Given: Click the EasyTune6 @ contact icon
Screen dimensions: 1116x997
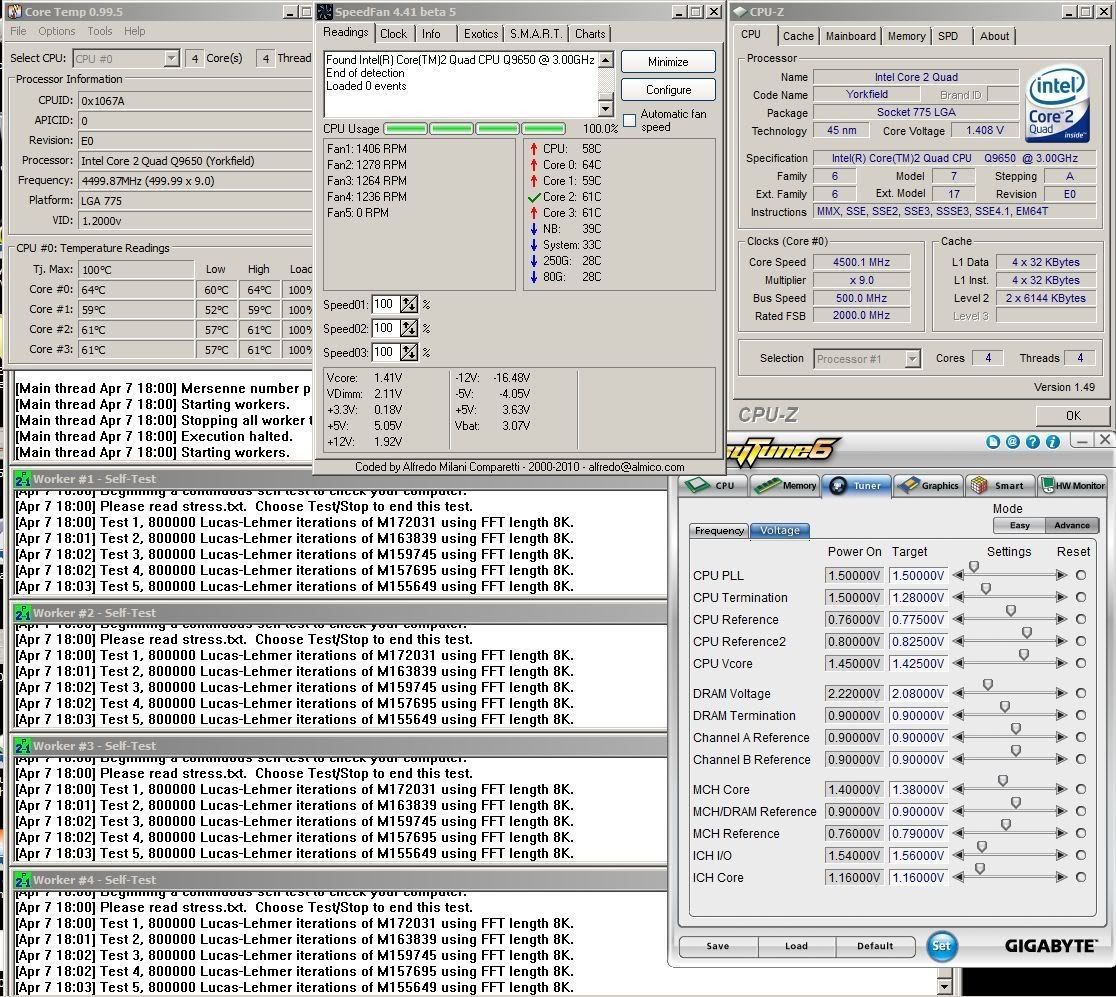Looking at the screenshot, I should (1013, 442).
